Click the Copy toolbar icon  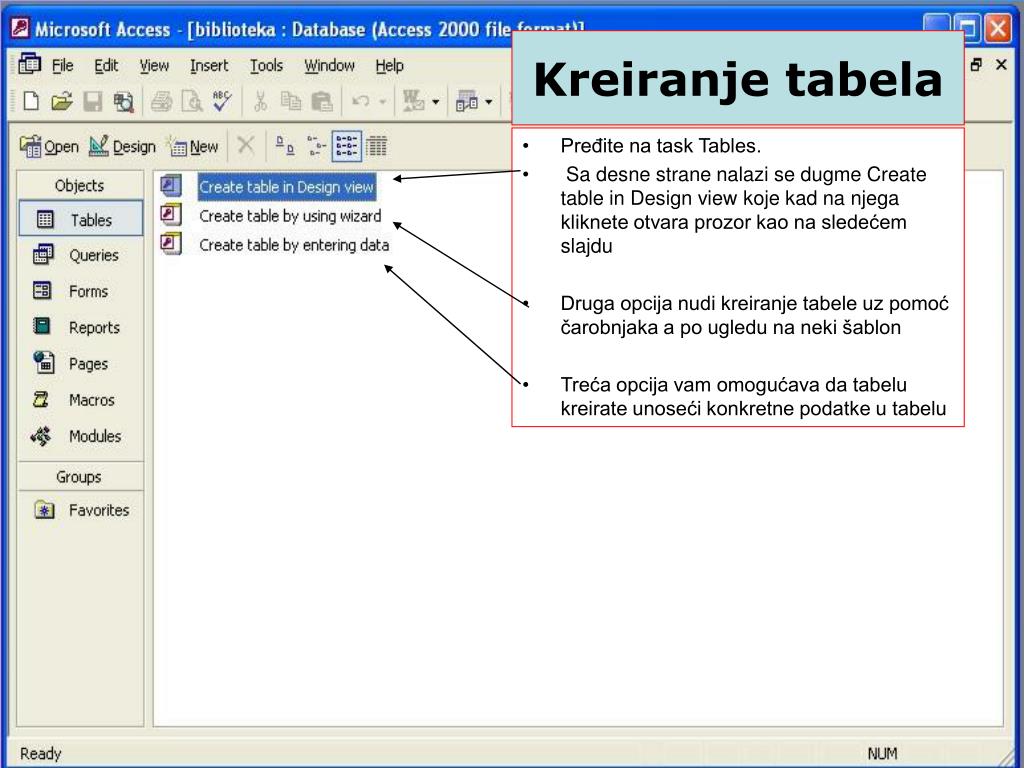pos(291,101)
